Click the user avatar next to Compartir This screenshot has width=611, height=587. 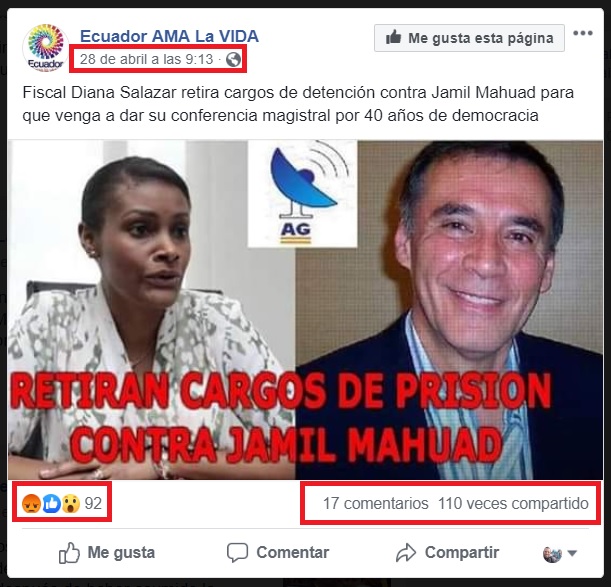point(552,554)
